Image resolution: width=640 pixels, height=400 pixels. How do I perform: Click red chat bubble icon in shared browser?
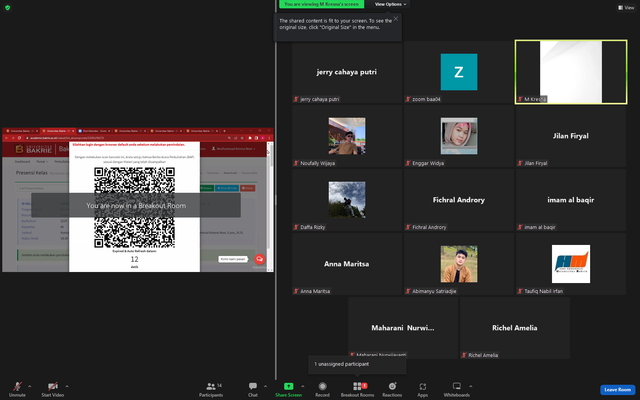tap(260, 259)
